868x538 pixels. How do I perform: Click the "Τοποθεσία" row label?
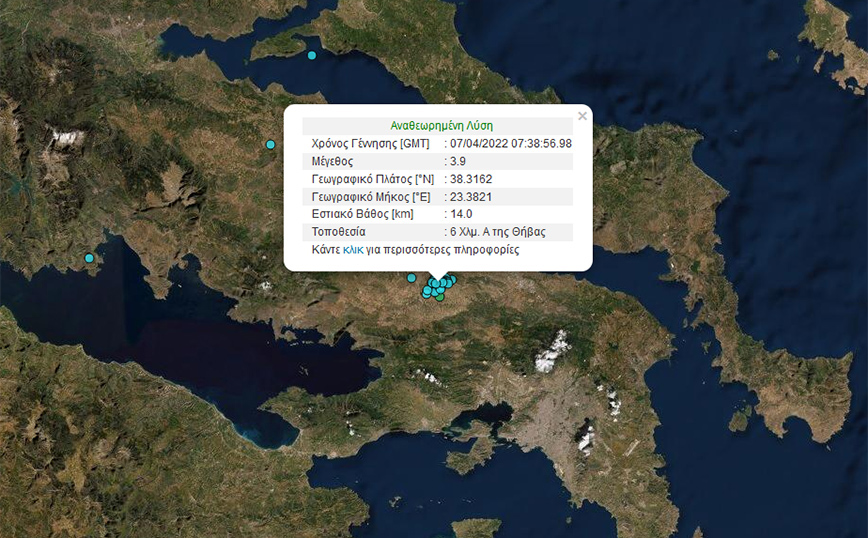(x=339, y=232)
